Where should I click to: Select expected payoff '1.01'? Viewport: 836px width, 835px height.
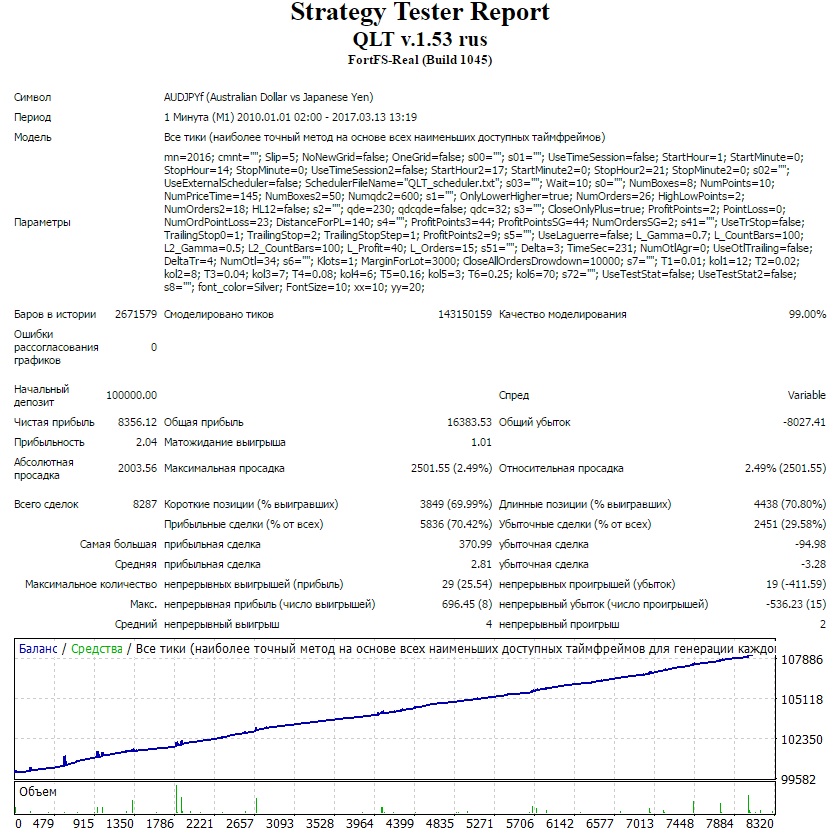(481, 442)
